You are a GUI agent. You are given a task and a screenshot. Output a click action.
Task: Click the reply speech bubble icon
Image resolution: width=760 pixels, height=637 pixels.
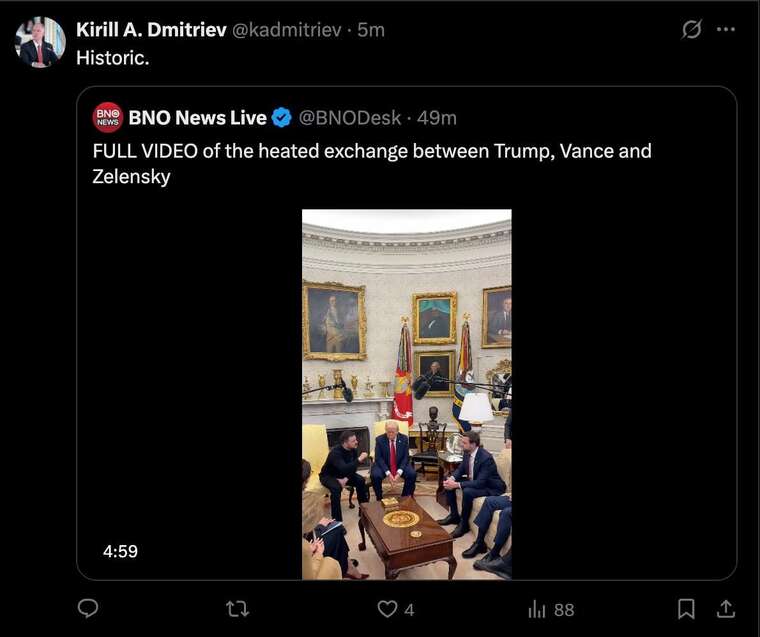click(88, 608)
